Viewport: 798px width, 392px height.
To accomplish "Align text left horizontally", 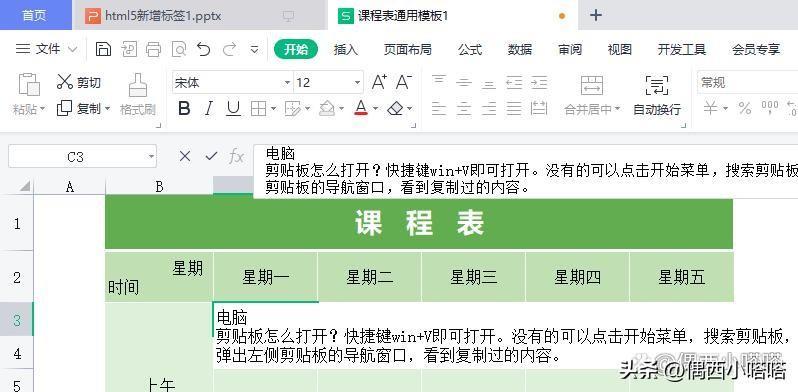I will [x=439, y=108].
